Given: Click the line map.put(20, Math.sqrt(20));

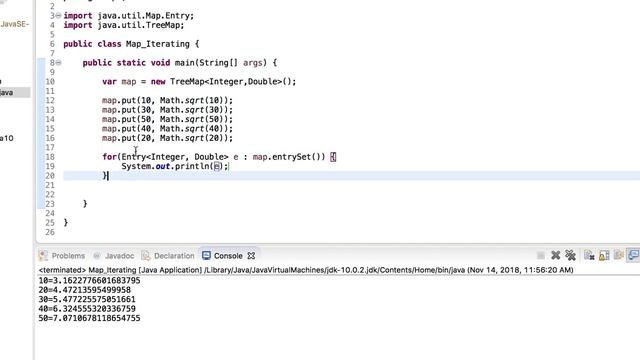Looking at the screenshot, I should (167, 138).
